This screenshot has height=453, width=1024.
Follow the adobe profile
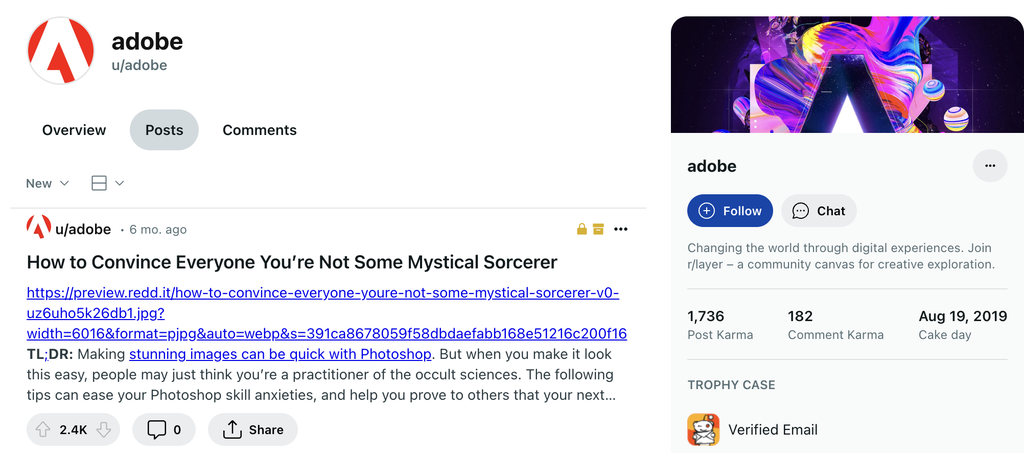point(730,211)
